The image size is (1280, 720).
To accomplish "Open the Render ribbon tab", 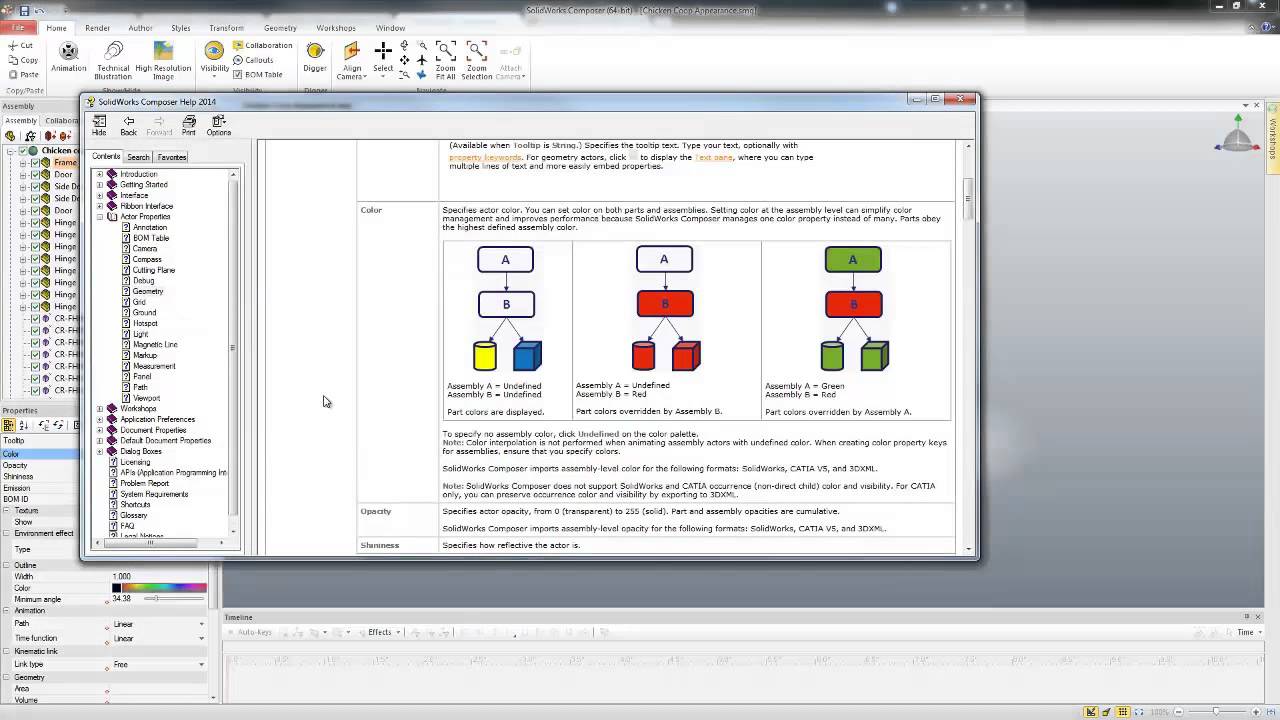I will click(x=98, y=28).
